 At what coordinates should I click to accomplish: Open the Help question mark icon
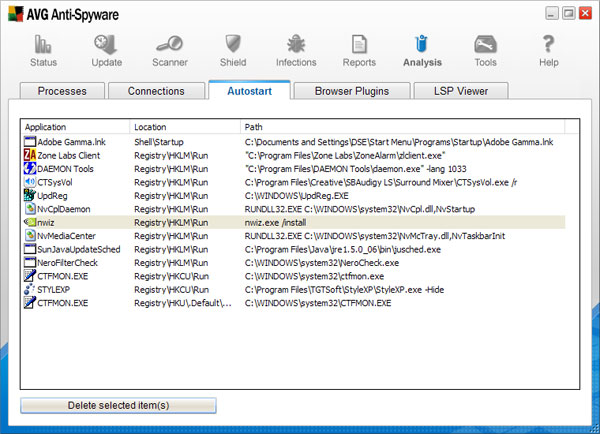(548, 44)
